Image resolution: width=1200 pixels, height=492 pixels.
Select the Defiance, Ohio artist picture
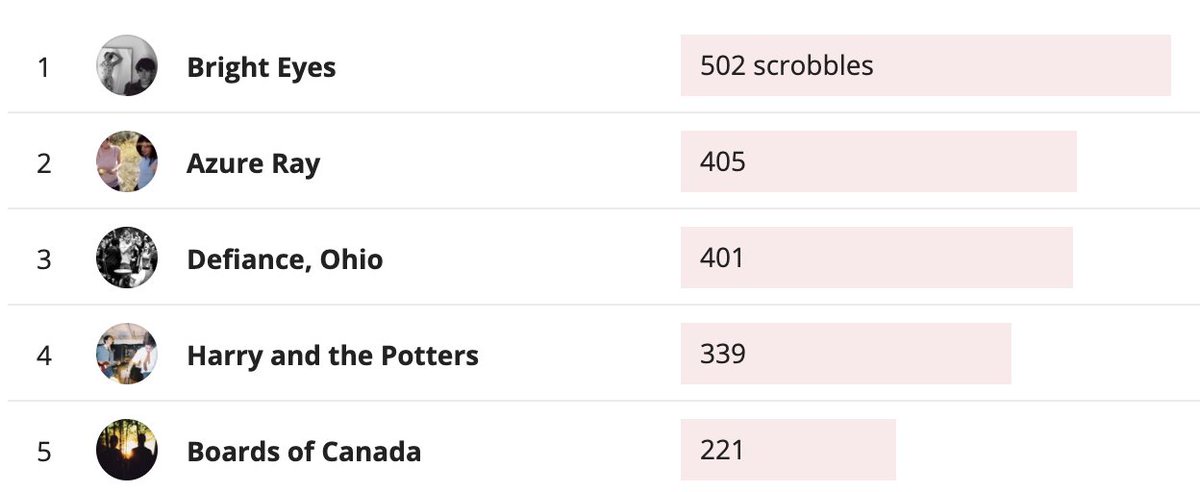click(x=127, y=258)
